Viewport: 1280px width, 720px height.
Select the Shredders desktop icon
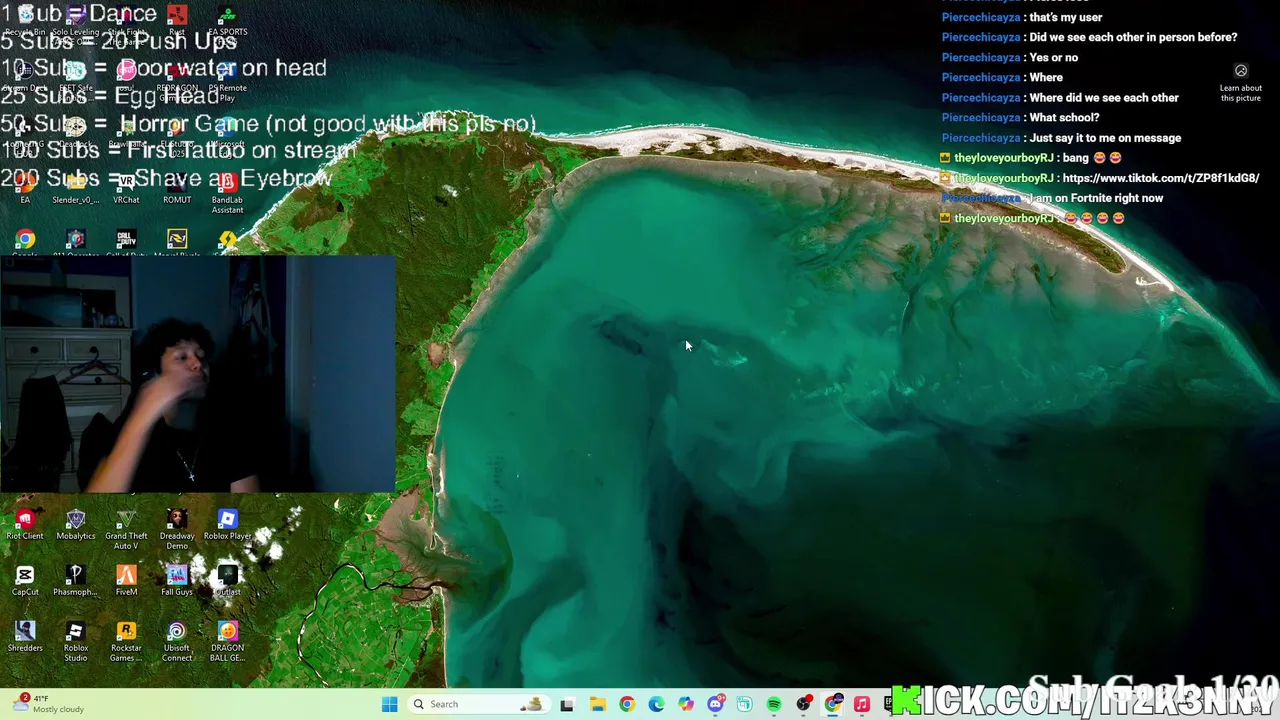point(25,636)
